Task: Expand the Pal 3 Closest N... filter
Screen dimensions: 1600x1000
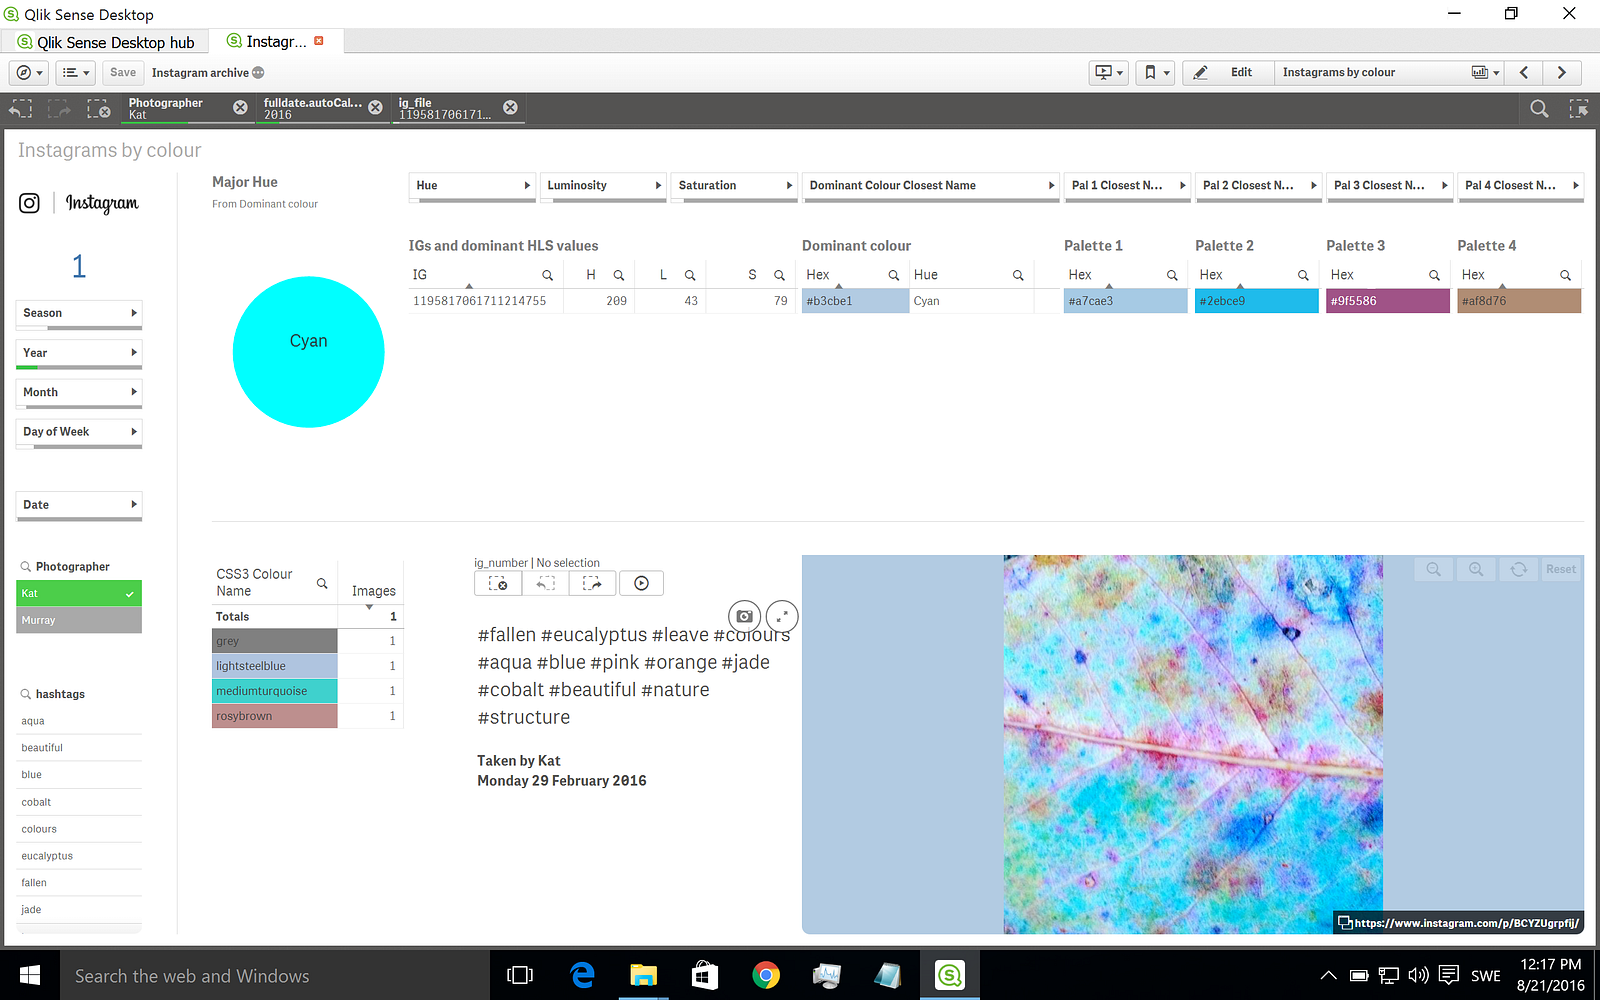Action: pyautogui.click(x=1389, y=186)
